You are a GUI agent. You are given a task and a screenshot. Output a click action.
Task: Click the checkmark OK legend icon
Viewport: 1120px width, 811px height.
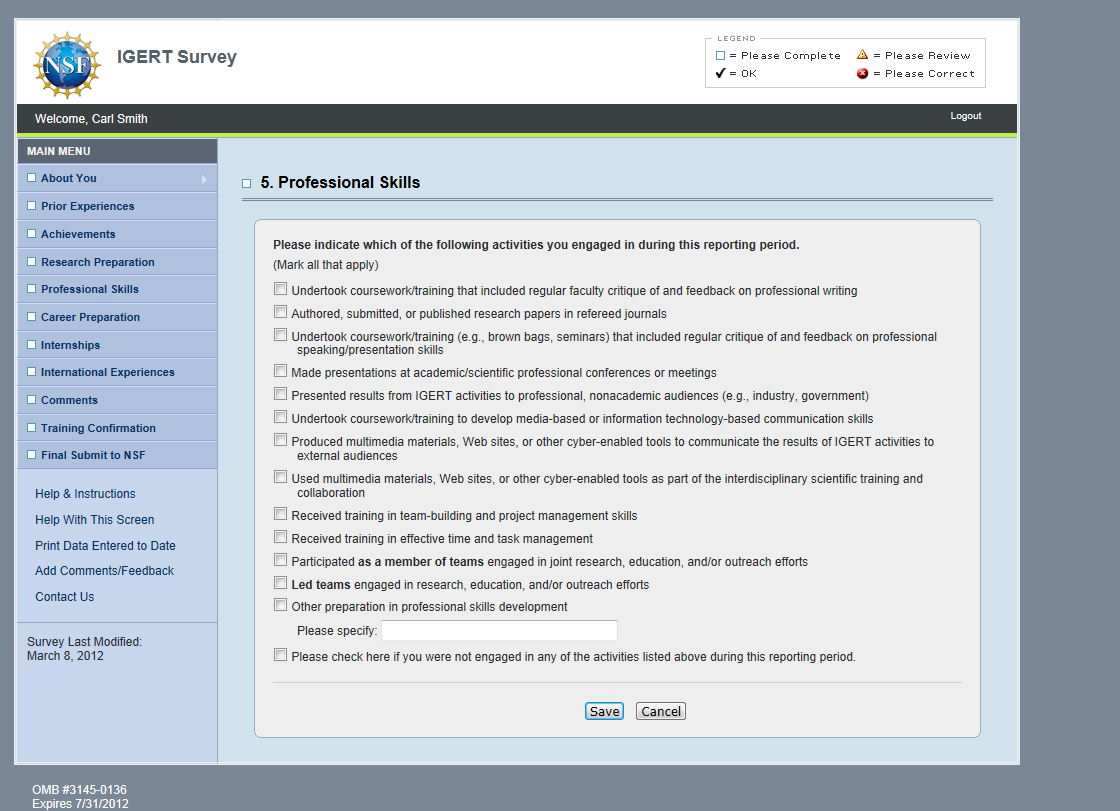pos(720,74)
